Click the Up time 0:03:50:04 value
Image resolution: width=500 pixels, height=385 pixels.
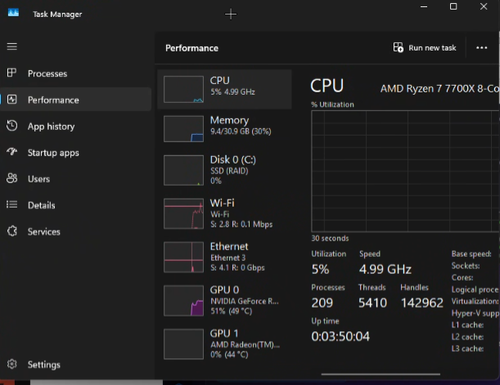(x=340, y=336)
